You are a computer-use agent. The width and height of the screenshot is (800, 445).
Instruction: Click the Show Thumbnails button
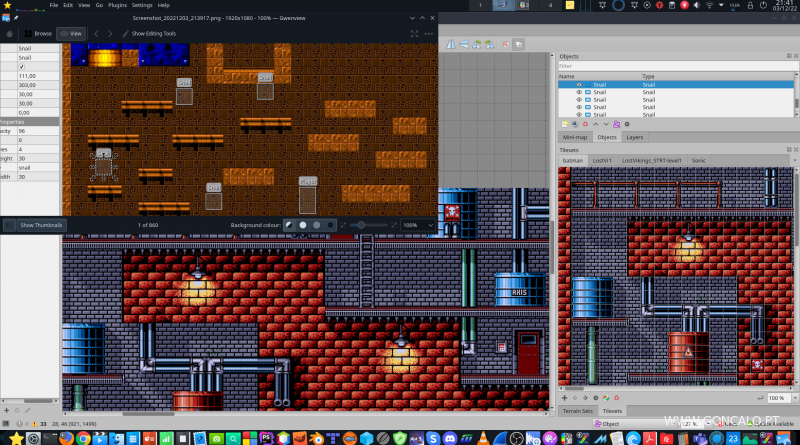pyautogui.click(x=41, y=225)
